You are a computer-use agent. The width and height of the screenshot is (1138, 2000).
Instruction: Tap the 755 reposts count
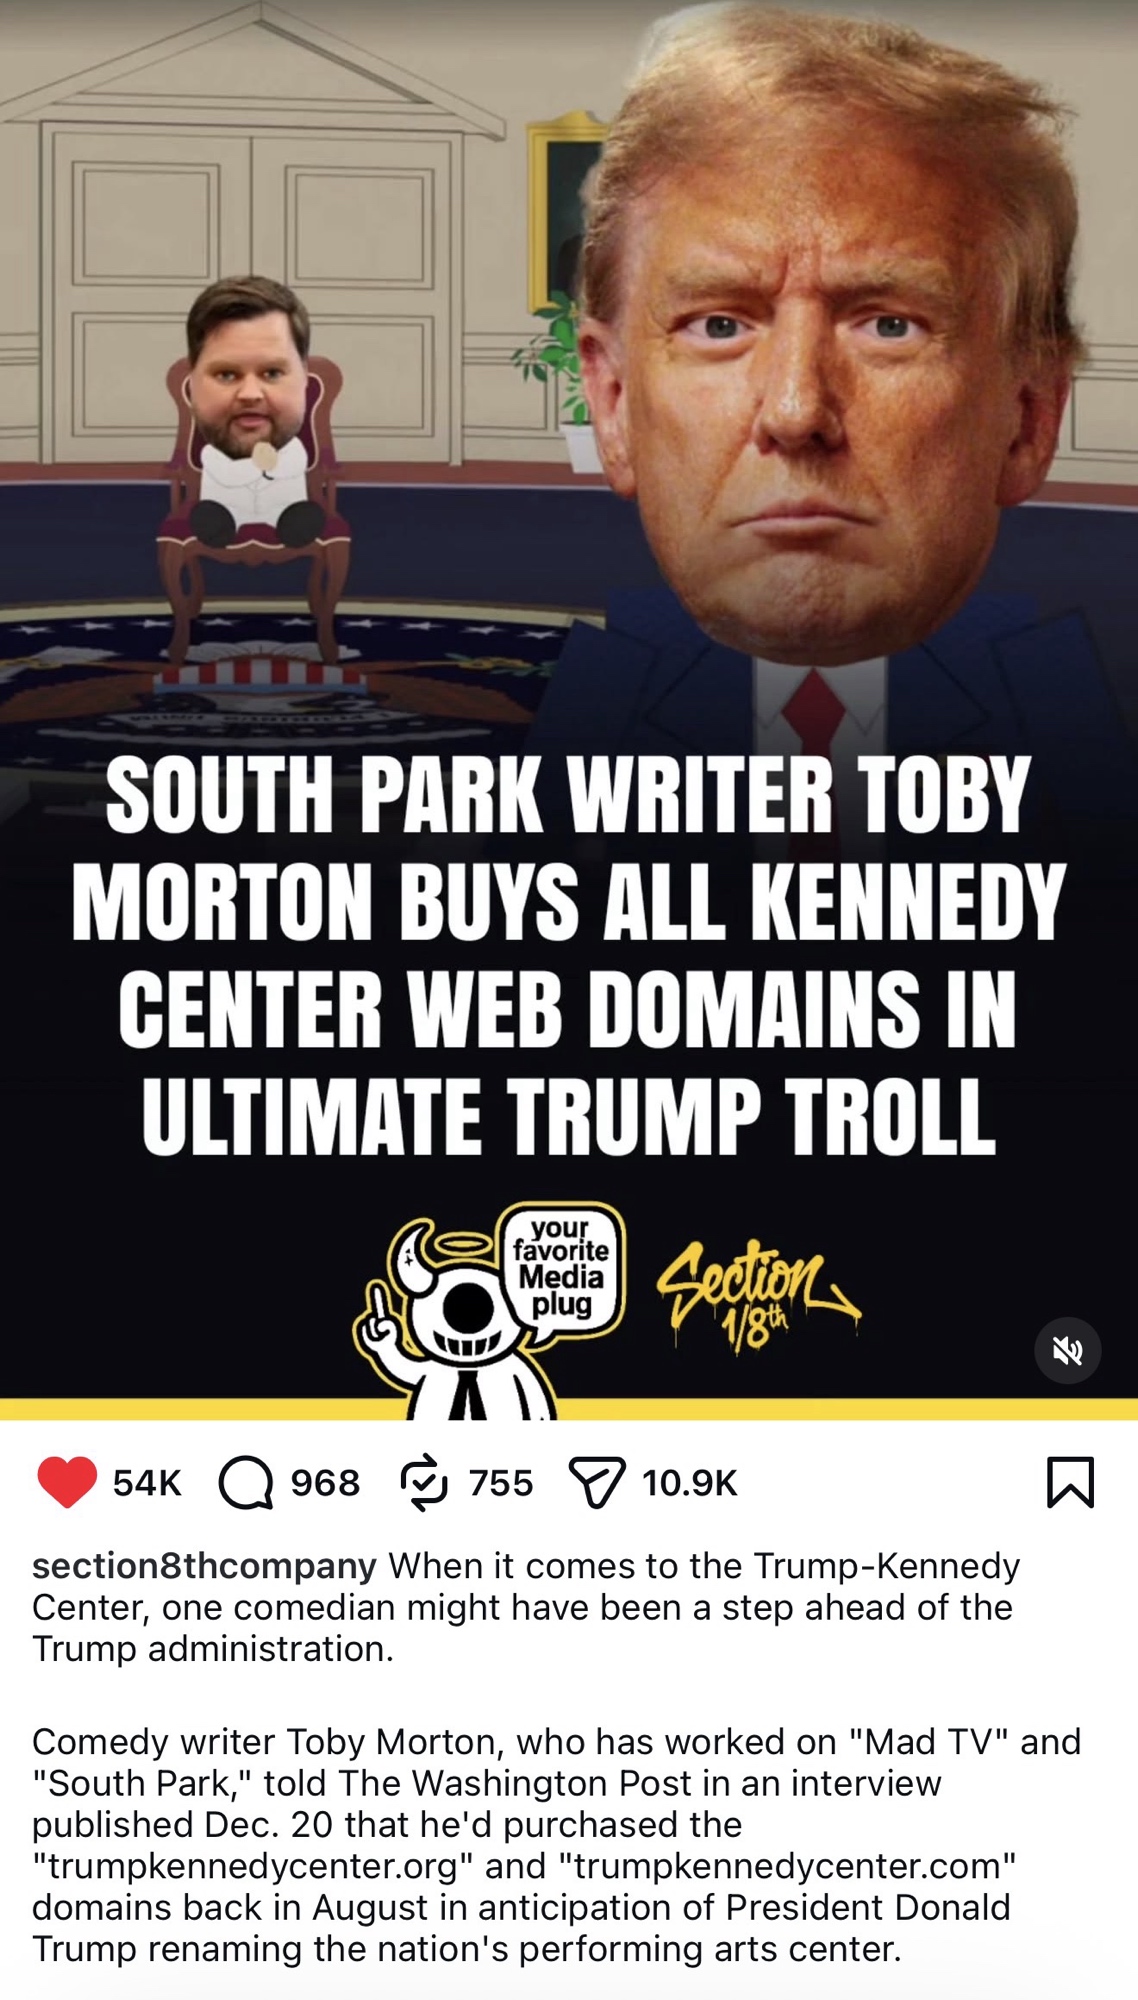501,1483
